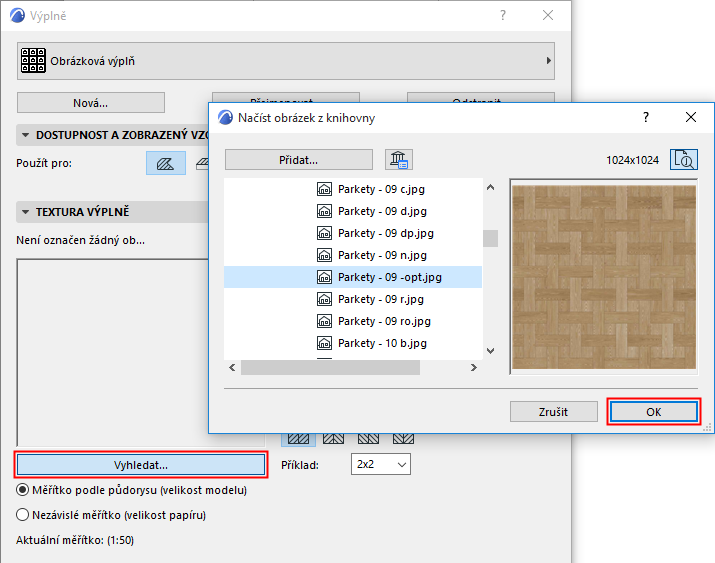Collapse the TEXTURA VÝPLNĚ section

26,212
